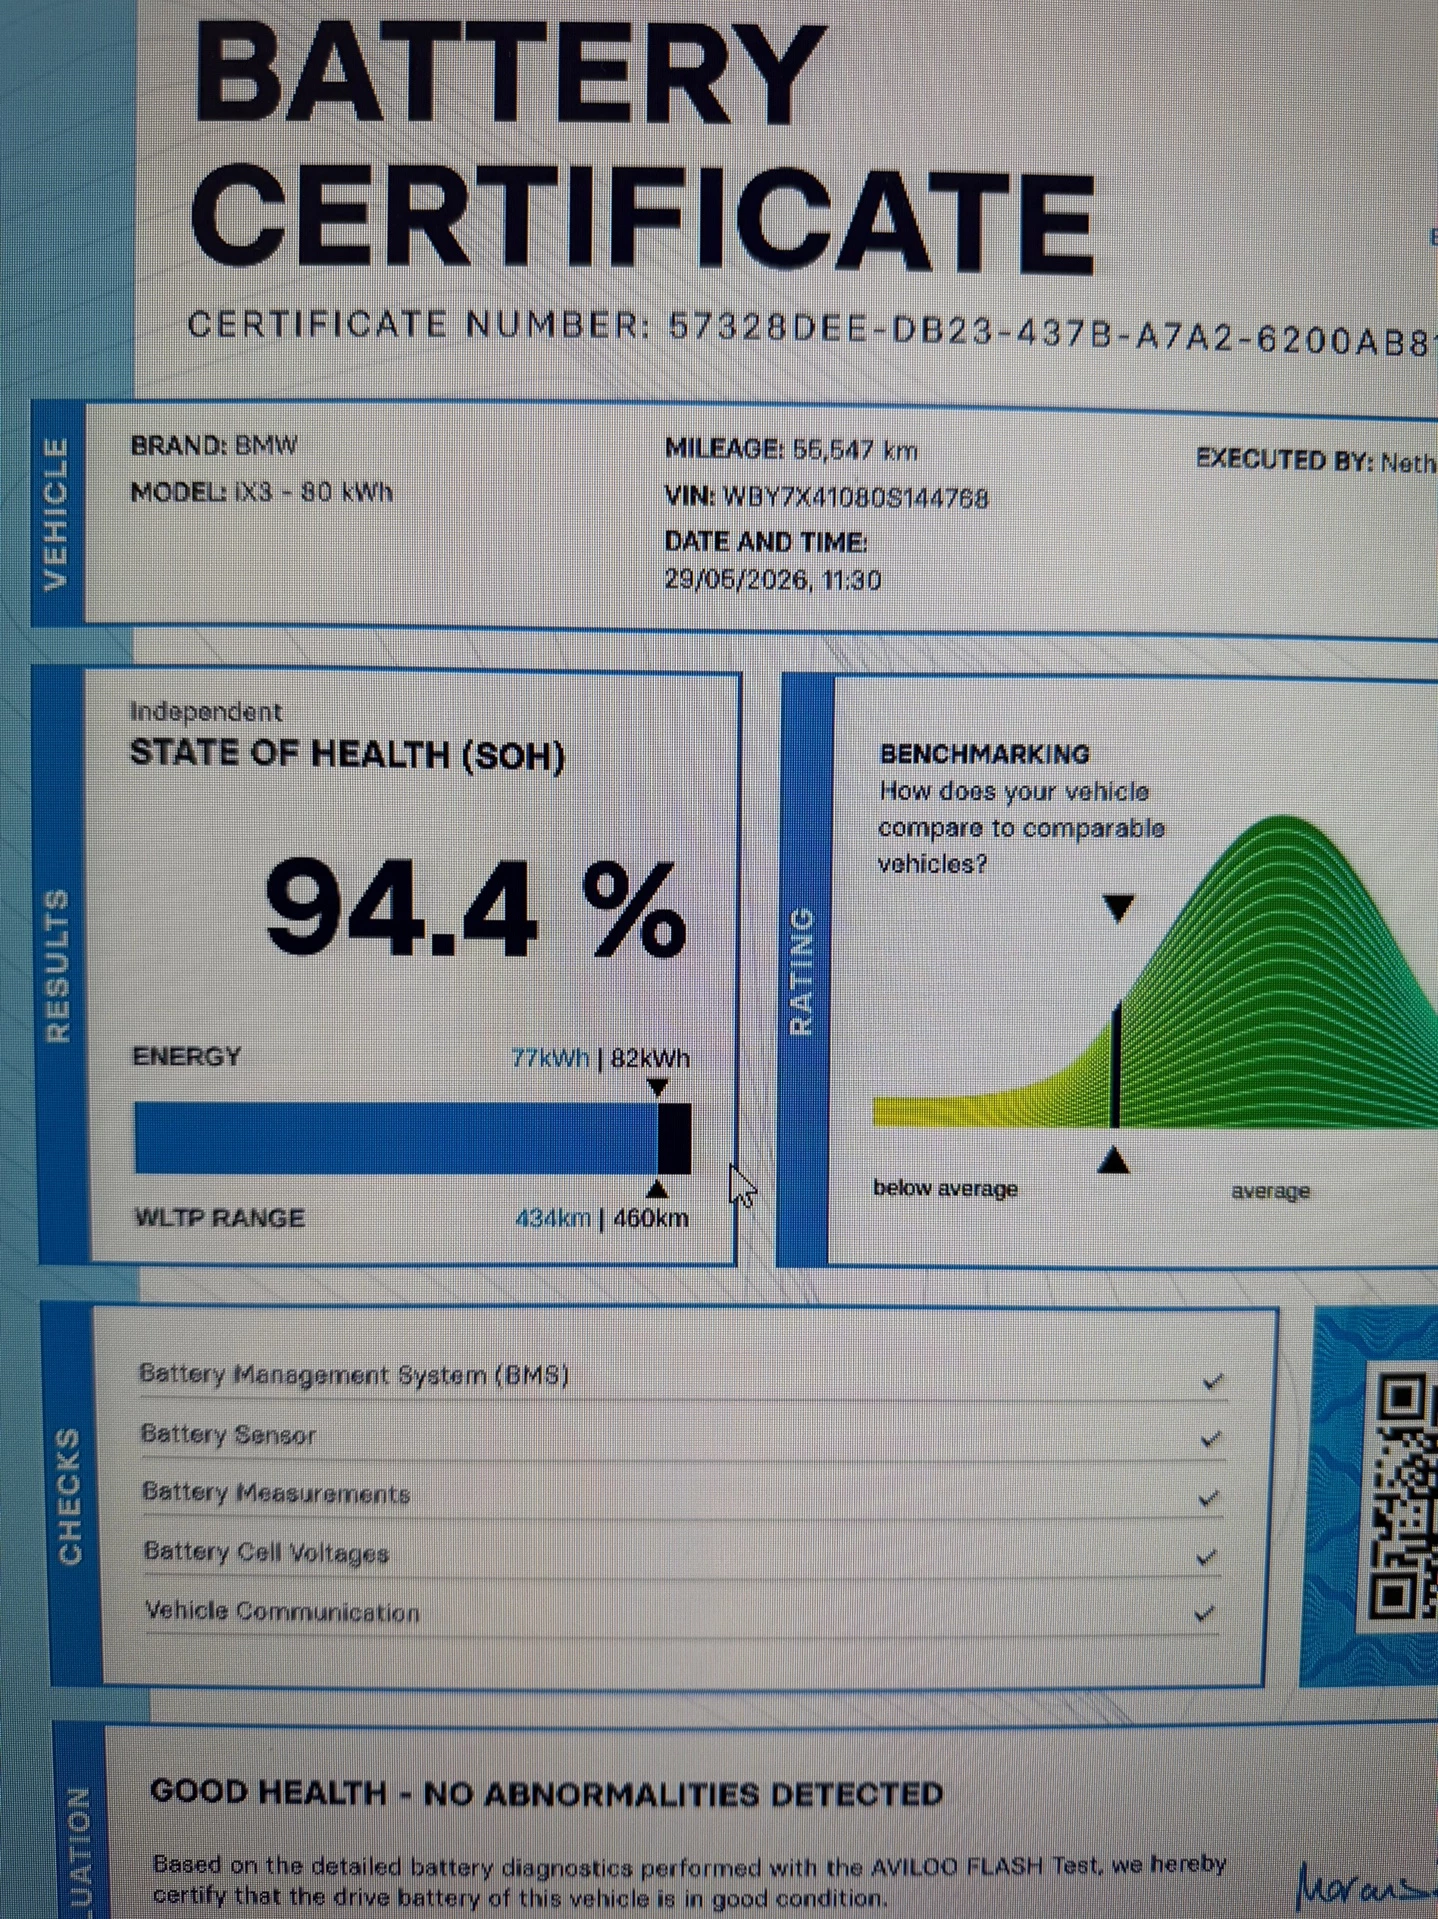Click the black marker below the benchmarking curve

click(x=1114, y=1160)
